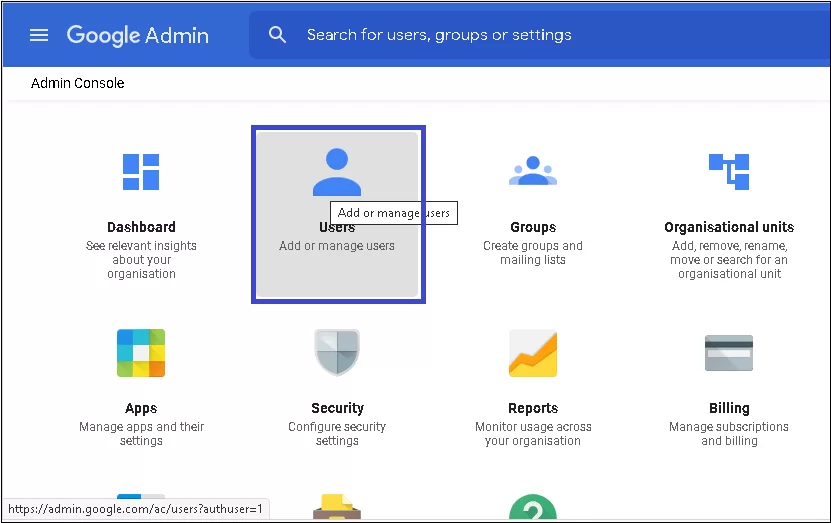Open the Reports chart icon
Screen dimensions: 831x523
tap(533, 353)
